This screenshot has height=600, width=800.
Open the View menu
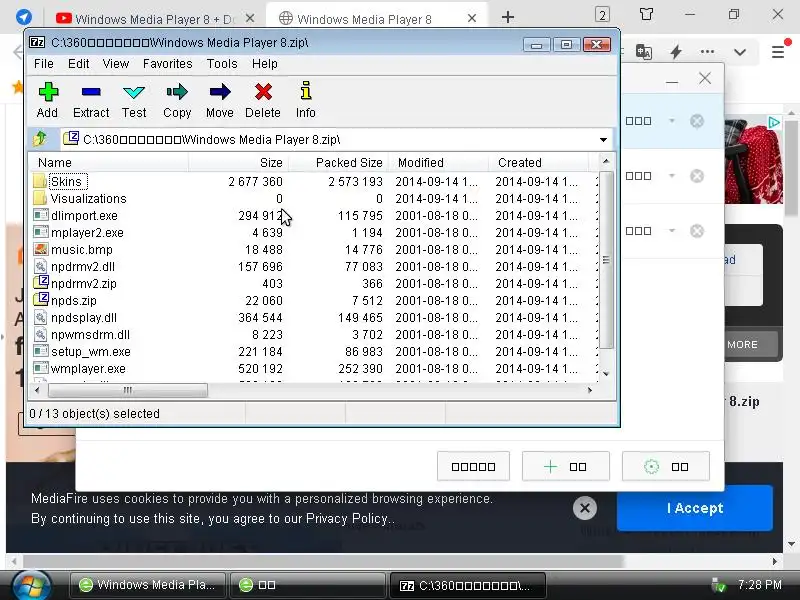116,64
